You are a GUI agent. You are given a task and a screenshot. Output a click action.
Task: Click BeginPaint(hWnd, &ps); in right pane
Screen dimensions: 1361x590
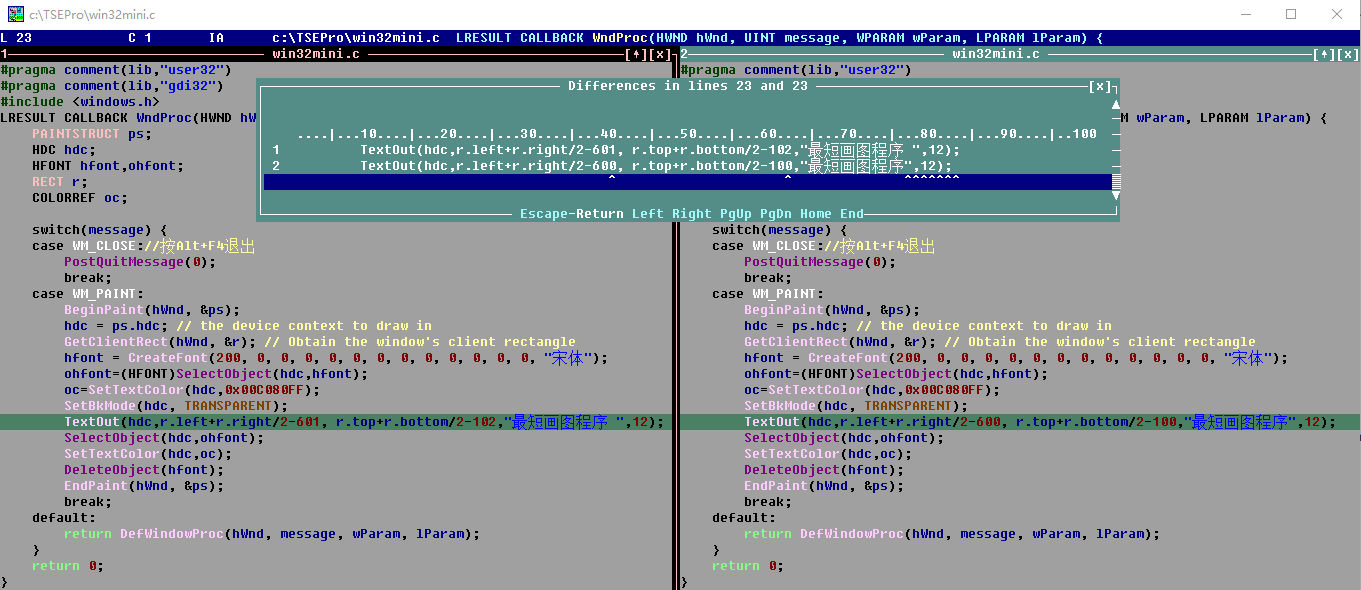[832, 310]
